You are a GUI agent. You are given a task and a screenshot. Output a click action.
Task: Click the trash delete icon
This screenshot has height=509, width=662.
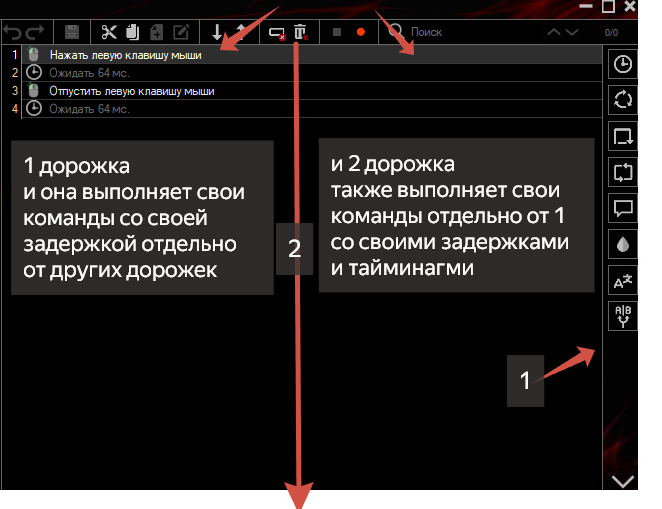tap(301, 32)
